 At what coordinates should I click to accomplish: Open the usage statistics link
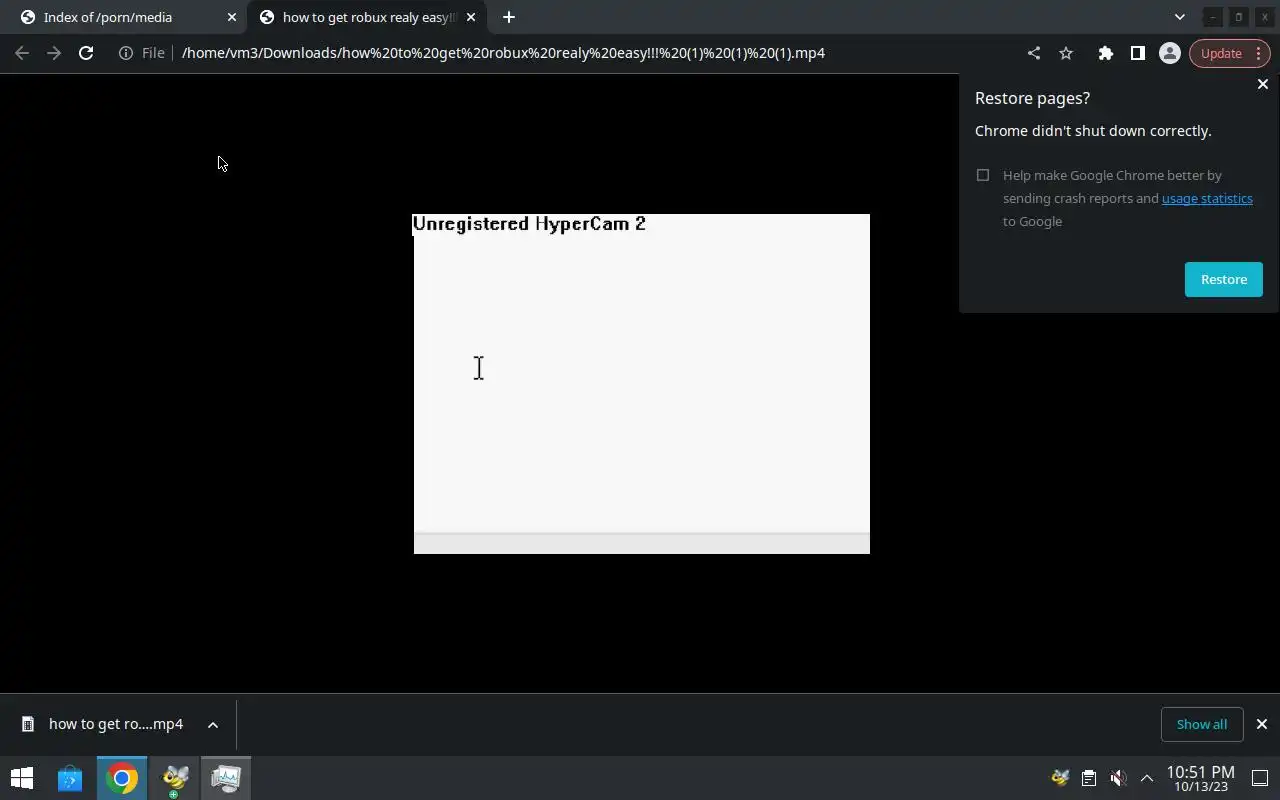click(1207, 198)
